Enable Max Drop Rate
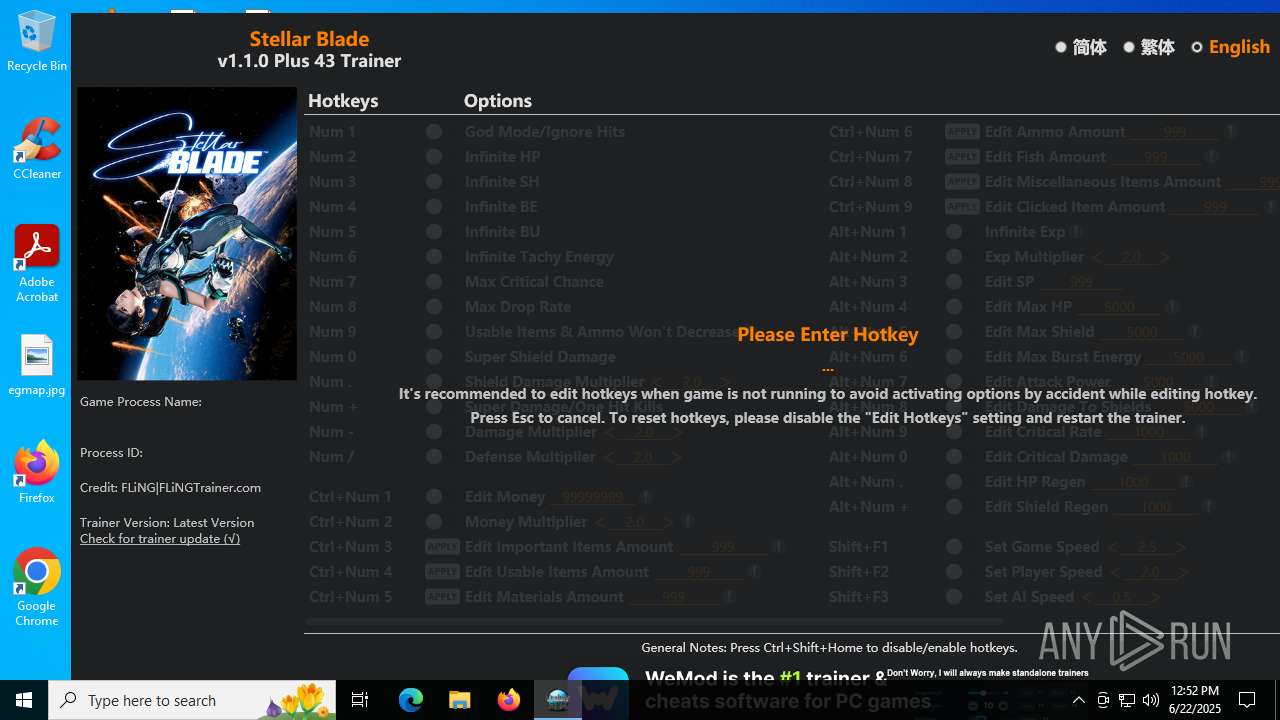The width and height of the screenshot is (1280, 720). click(434, 307)
